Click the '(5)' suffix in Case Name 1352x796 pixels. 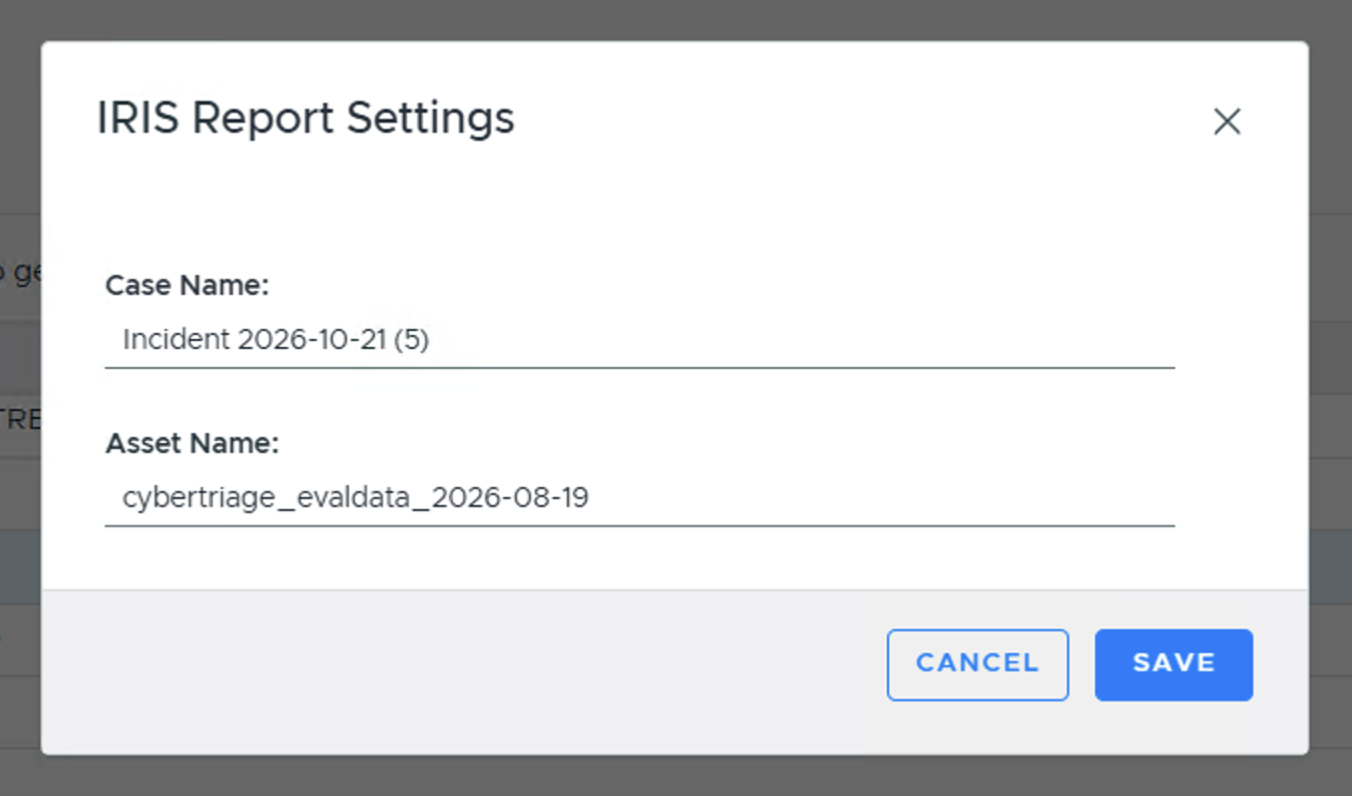(411, 340)
